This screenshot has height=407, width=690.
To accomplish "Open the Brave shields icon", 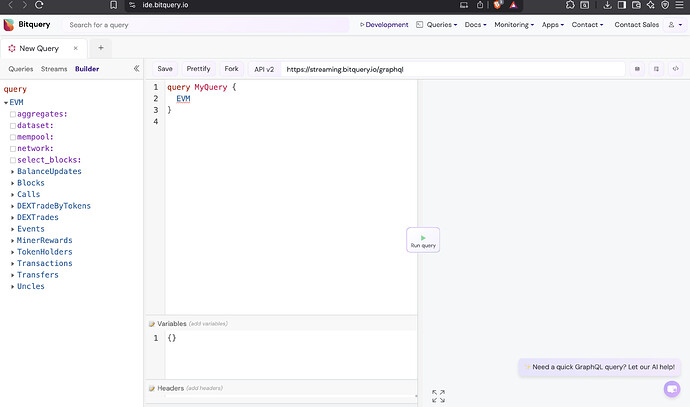I will [497, 5].
